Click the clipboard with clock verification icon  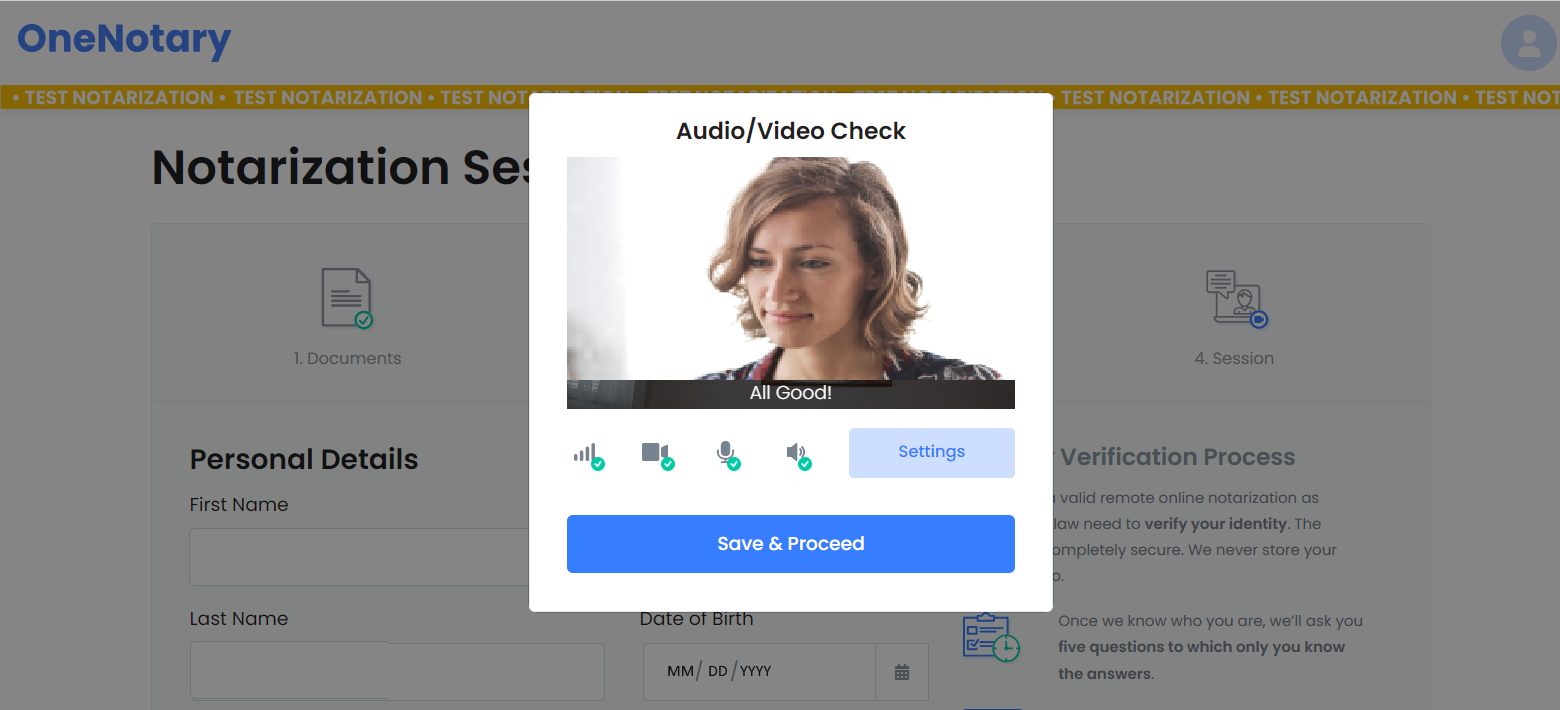991,638
